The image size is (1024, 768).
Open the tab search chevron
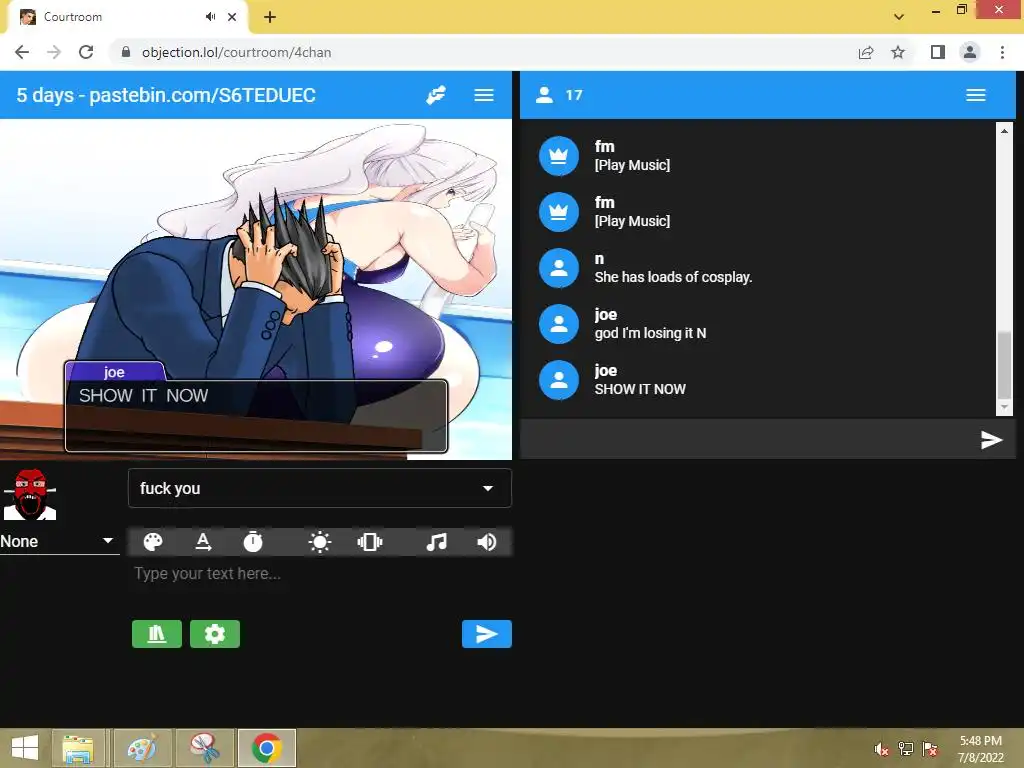coord(899,17)
